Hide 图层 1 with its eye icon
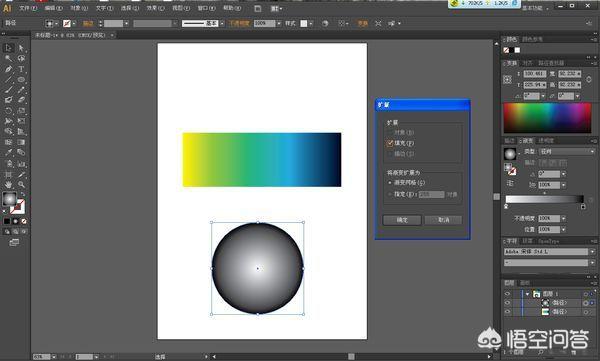The height and width of the screenshot is (361, 600). pos(508,294)
